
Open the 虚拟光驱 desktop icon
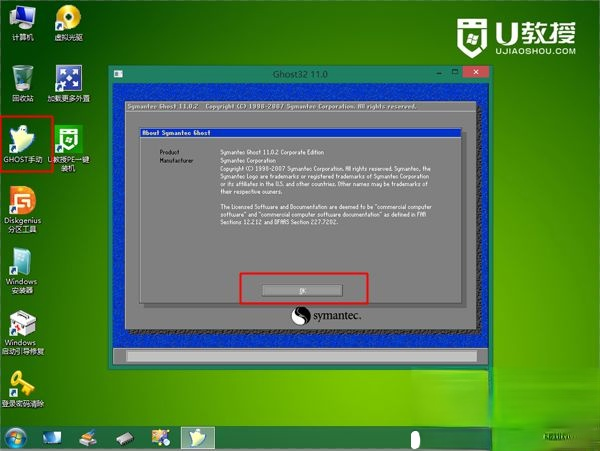(x=68, y=23)
